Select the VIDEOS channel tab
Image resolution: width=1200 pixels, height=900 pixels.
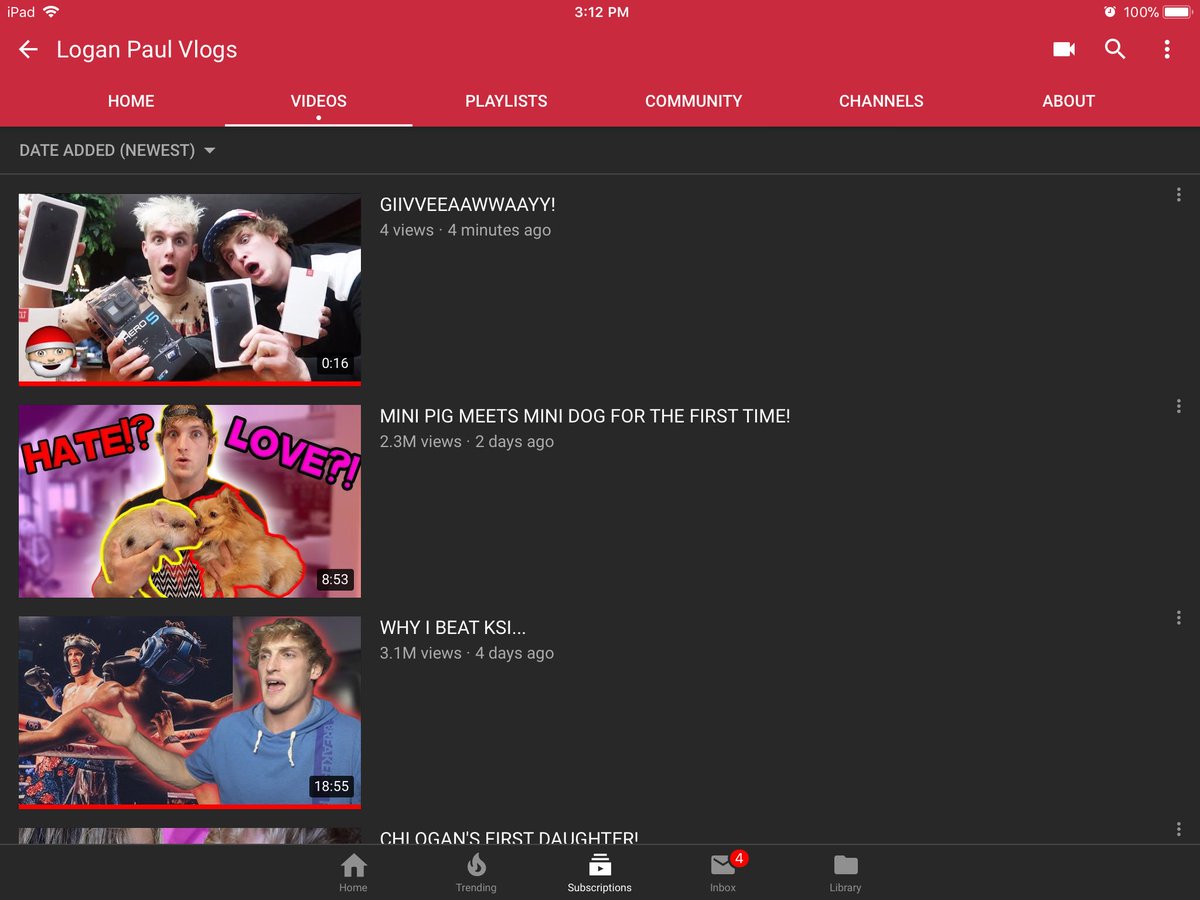318,101
